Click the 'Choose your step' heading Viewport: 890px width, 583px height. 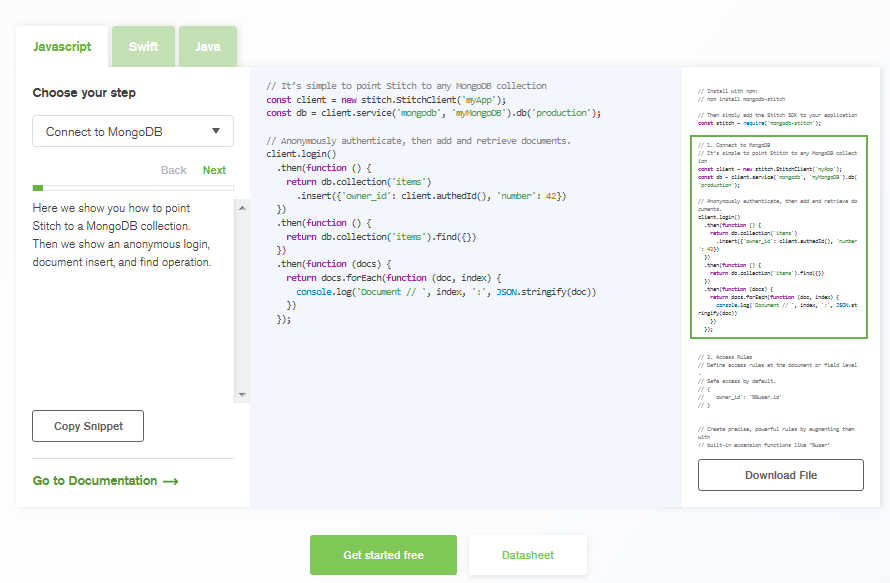[84, 93]
